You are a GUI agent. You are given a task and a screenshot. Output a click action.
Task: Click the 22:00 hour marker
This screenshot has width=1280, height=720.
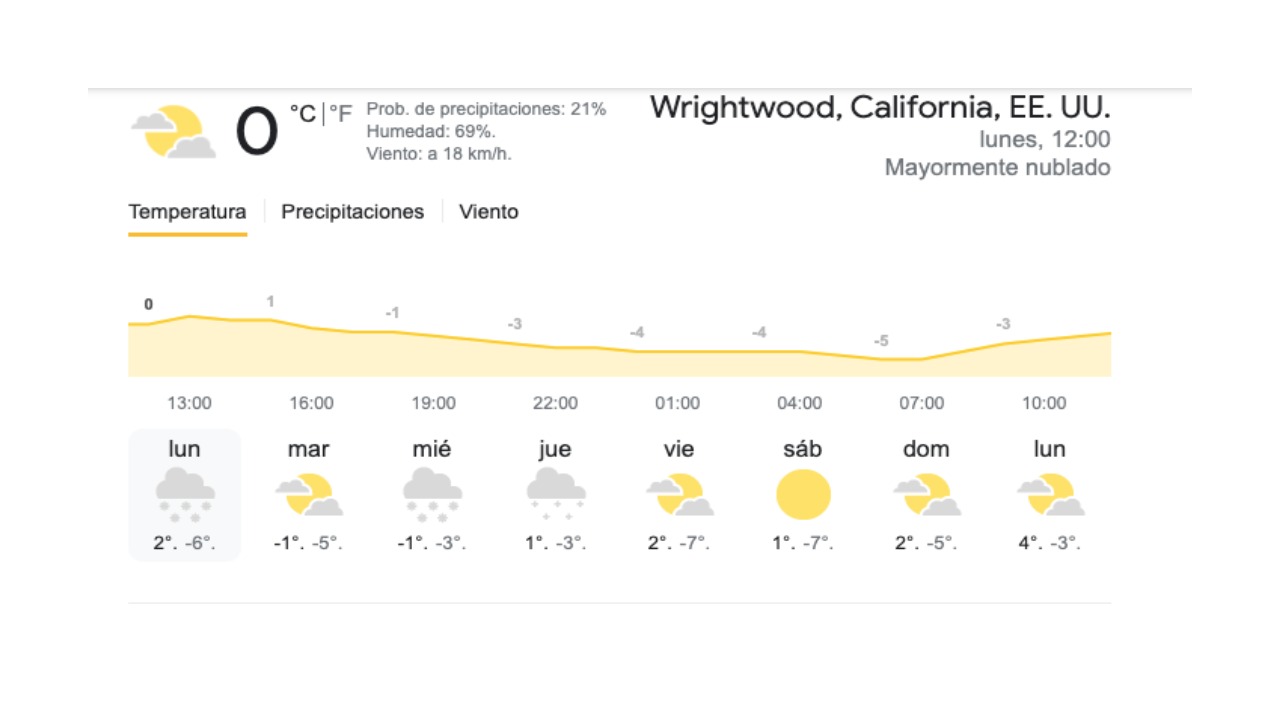tap(555, 403)
